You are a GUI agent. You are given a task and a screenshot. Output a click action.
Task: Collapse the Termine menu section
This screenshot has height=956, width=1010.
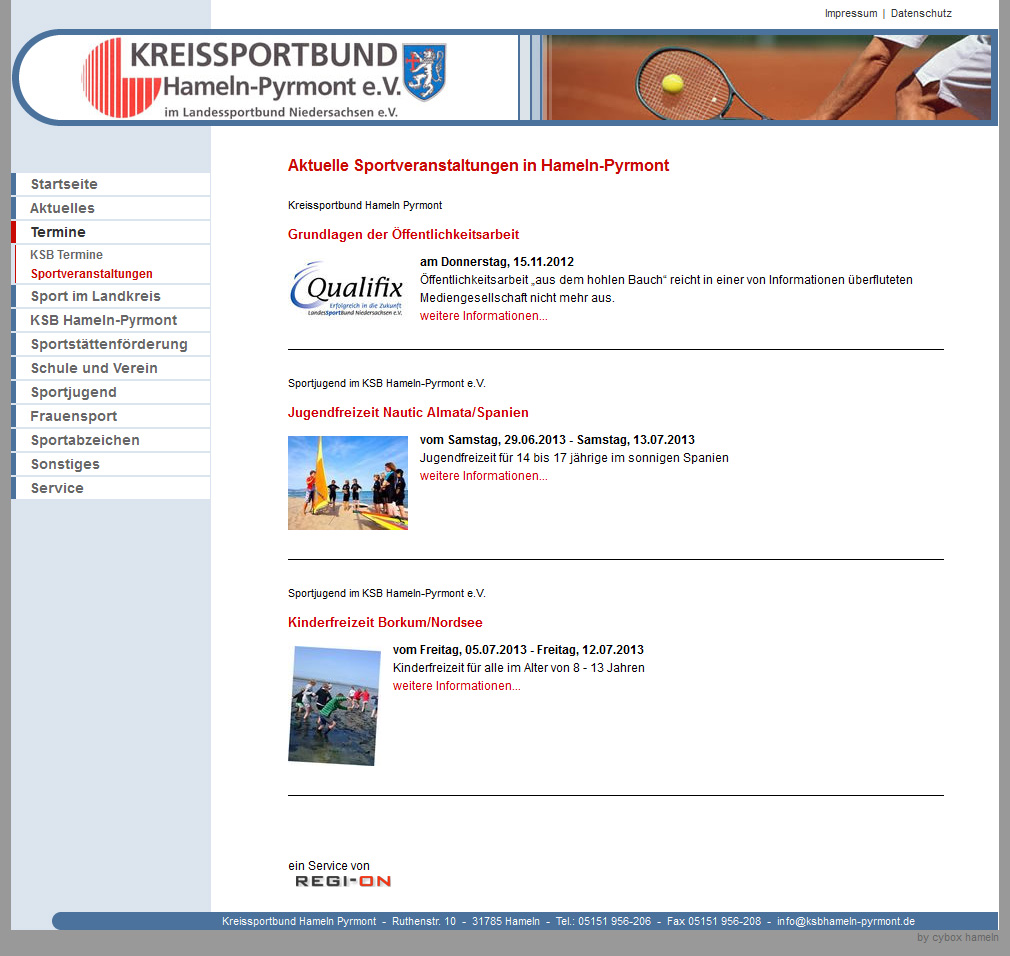click(58, 232)
